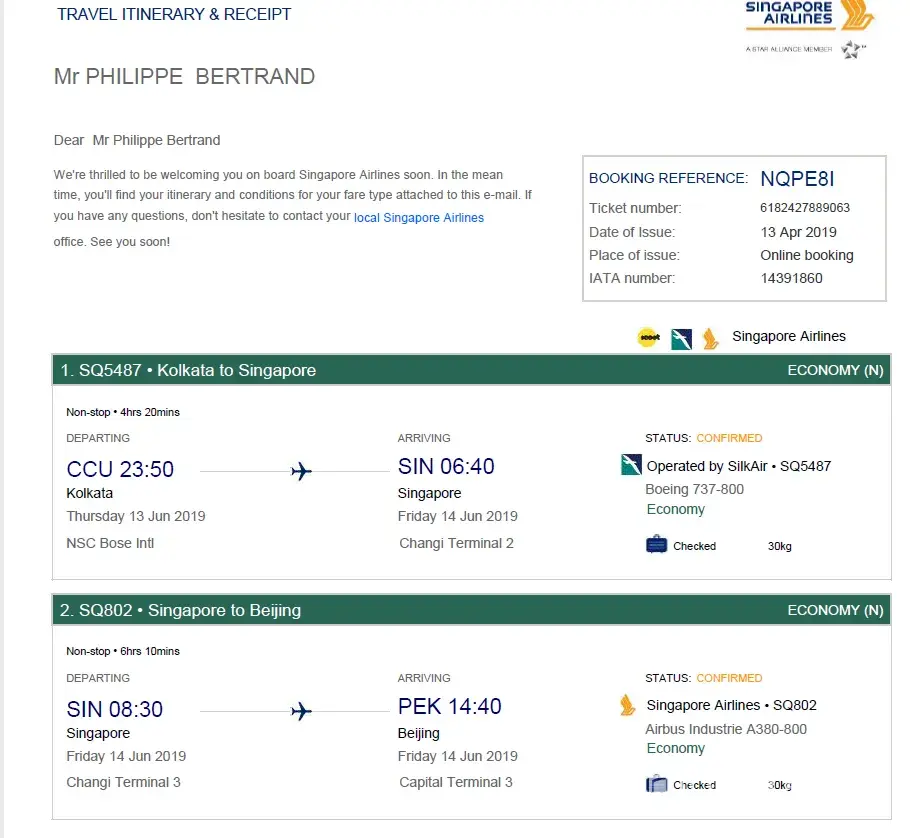Click the Economy link under Boeing 737-800
This screenshot has width=910, height=838.
pyautogui.click(x=675, y=509)
